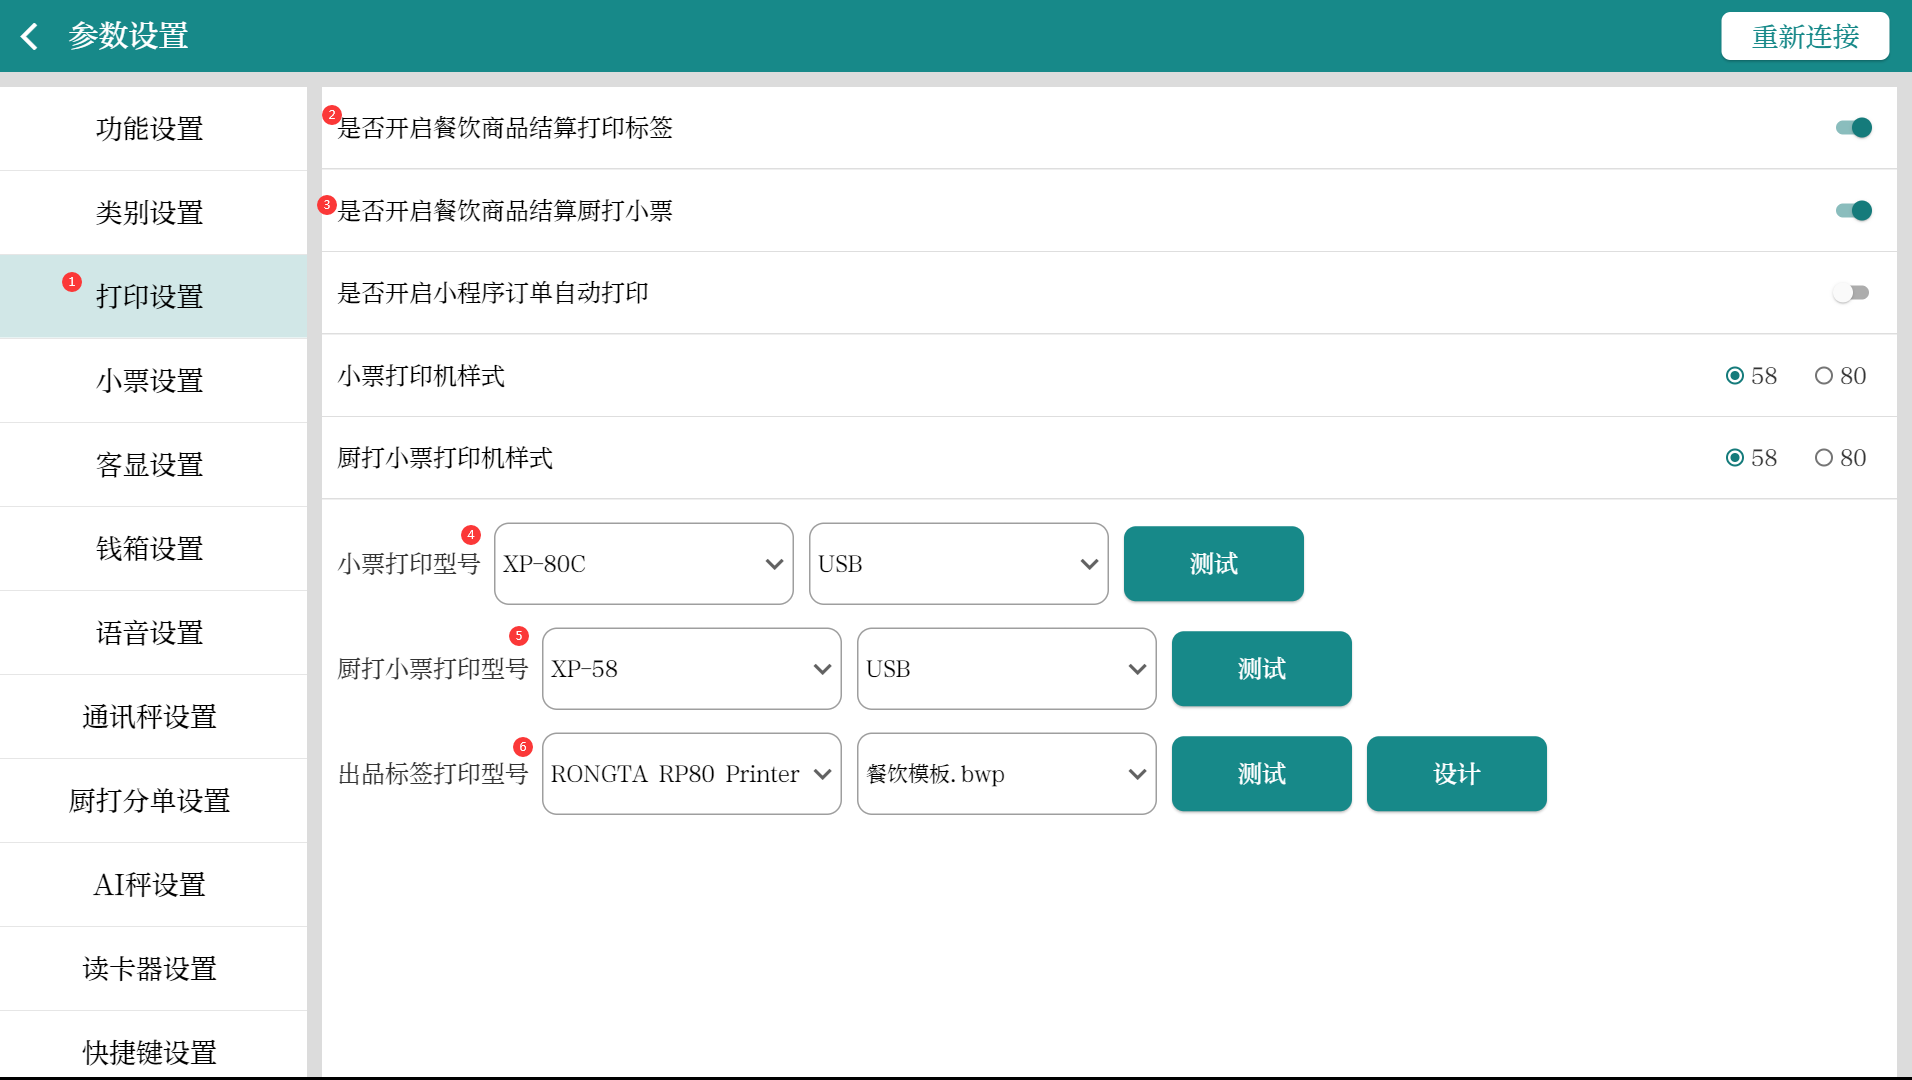Viewport: 1912px width, 1080px height.
Task: Click the 参数设置 page title
Action: (129, 36)
